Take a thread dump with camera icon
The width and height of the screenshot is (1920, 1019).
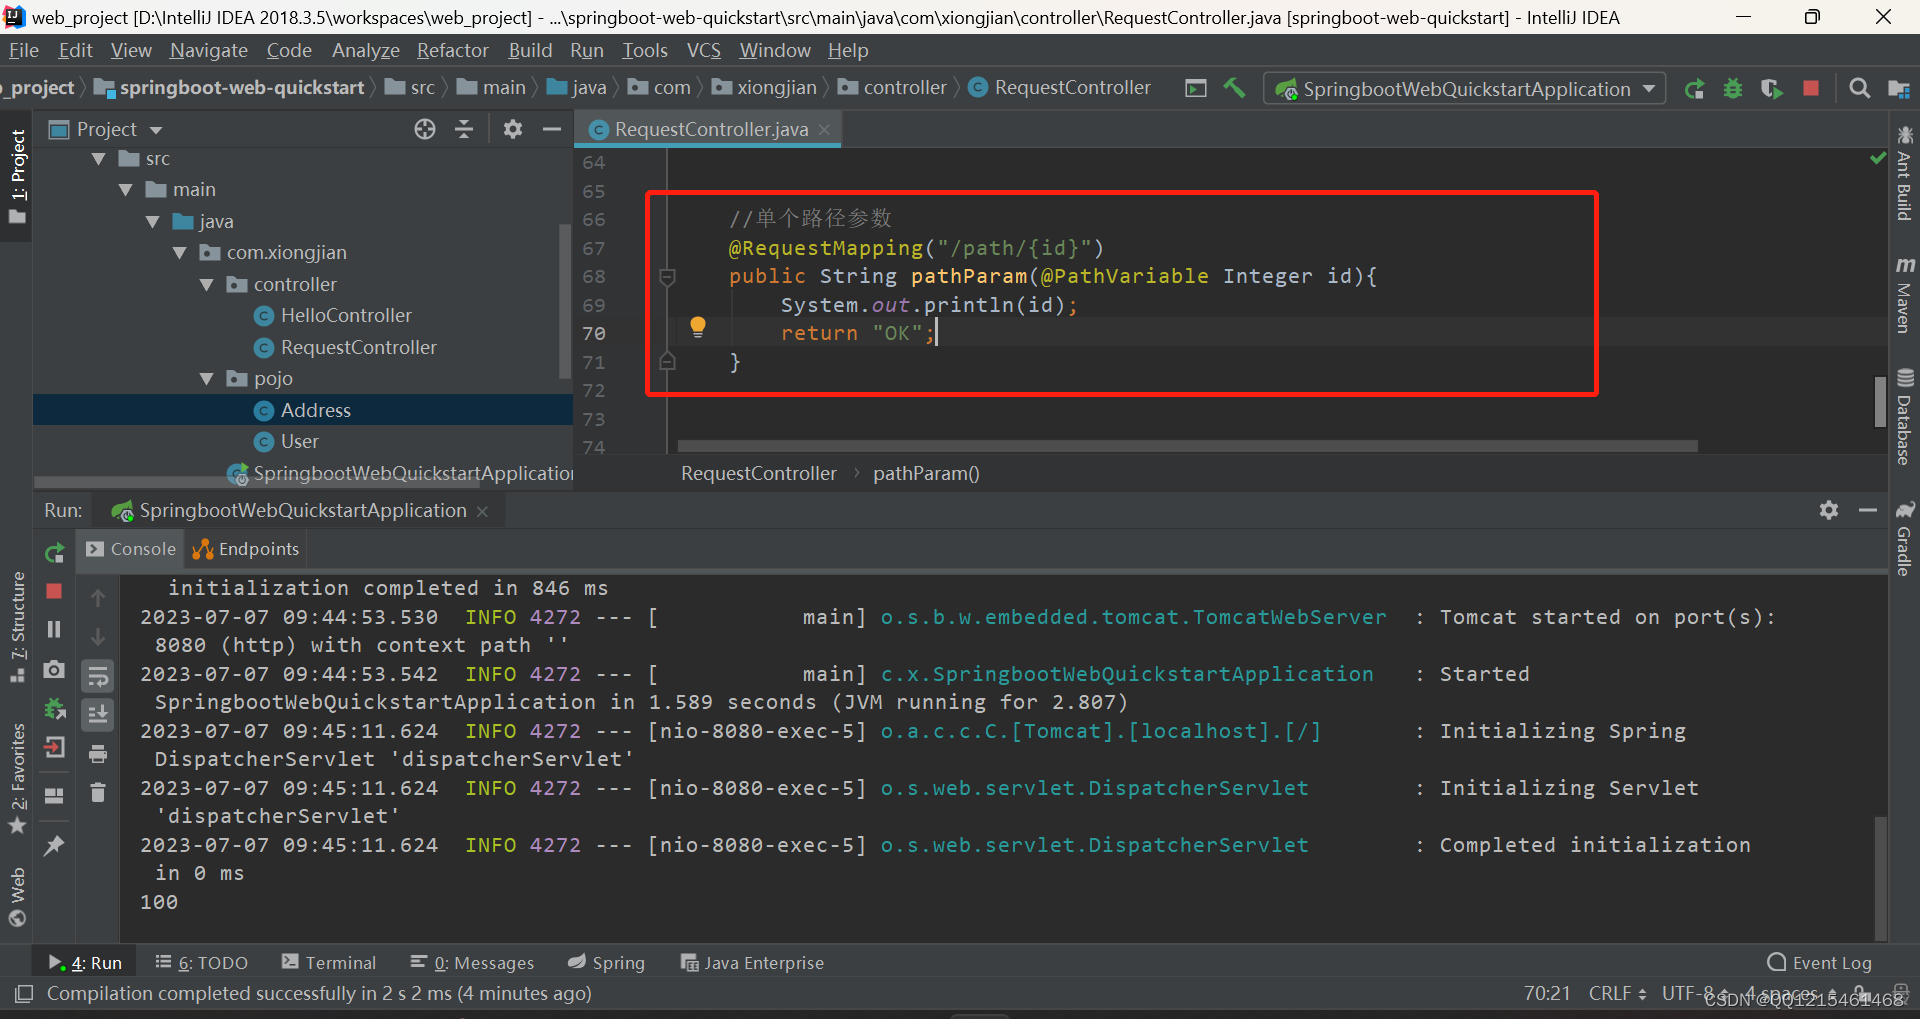point(54,669)
